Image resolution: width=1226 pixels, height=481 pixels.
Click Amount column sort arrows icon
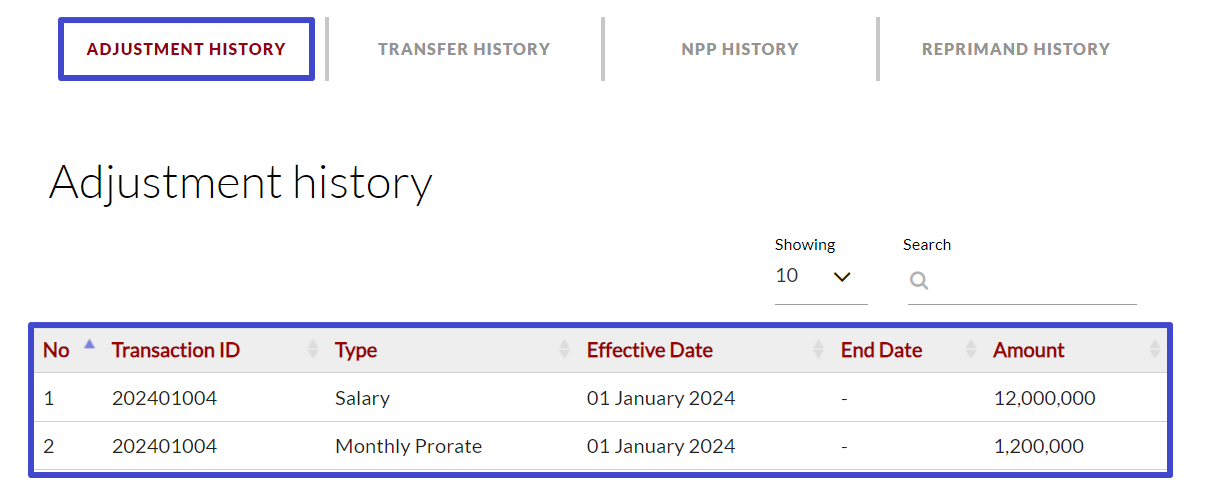(x=1155, y=349)
